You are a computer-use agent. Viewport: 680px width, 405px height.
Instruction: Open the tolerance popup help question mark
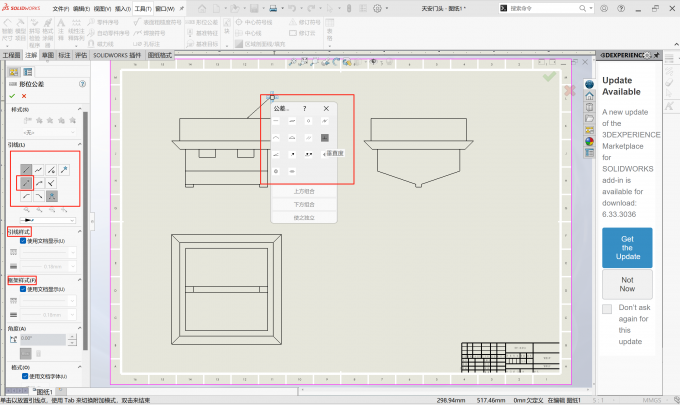[x=304, y=108]
